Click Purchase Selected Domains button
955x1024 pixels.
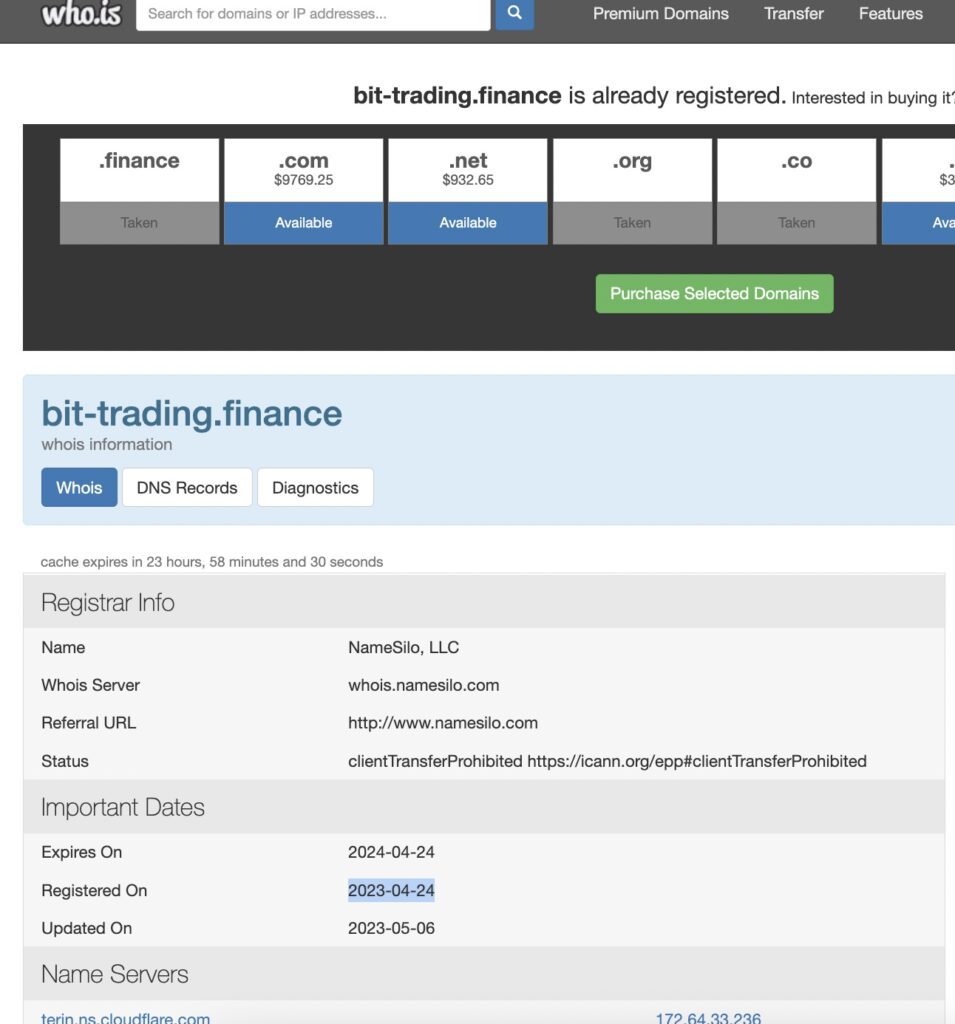point(715,294)
